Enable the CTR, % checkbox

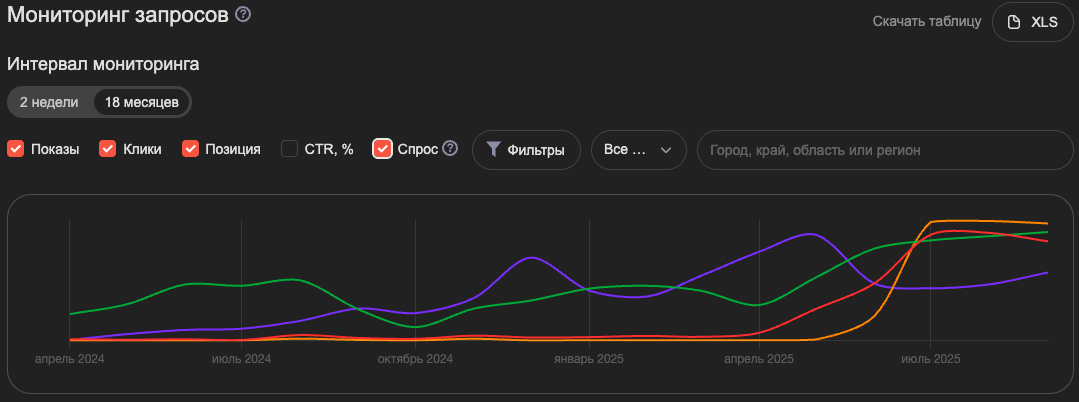point(289,149)
